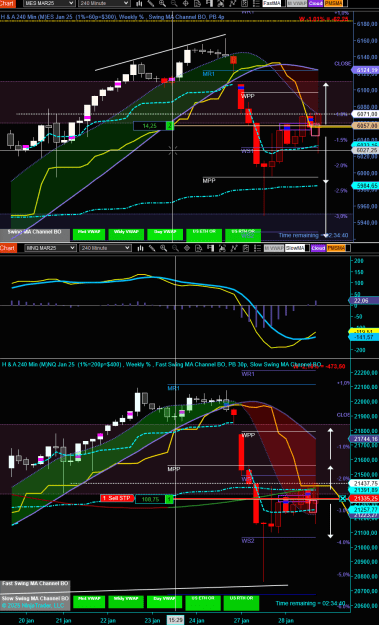The image size is (379, 625).
Task: Open chart style icon in MES toolbar
Action: tap(139, 3)
